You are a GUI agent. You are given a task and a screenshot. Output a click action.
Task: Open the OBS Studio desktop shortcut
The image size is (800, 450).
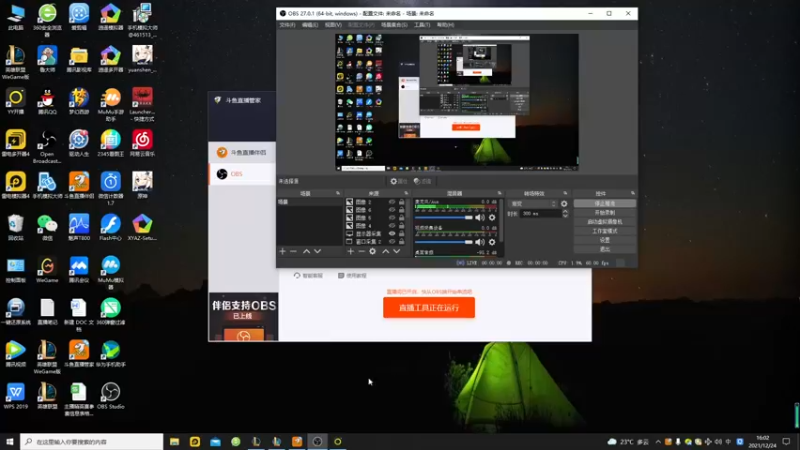110,396
